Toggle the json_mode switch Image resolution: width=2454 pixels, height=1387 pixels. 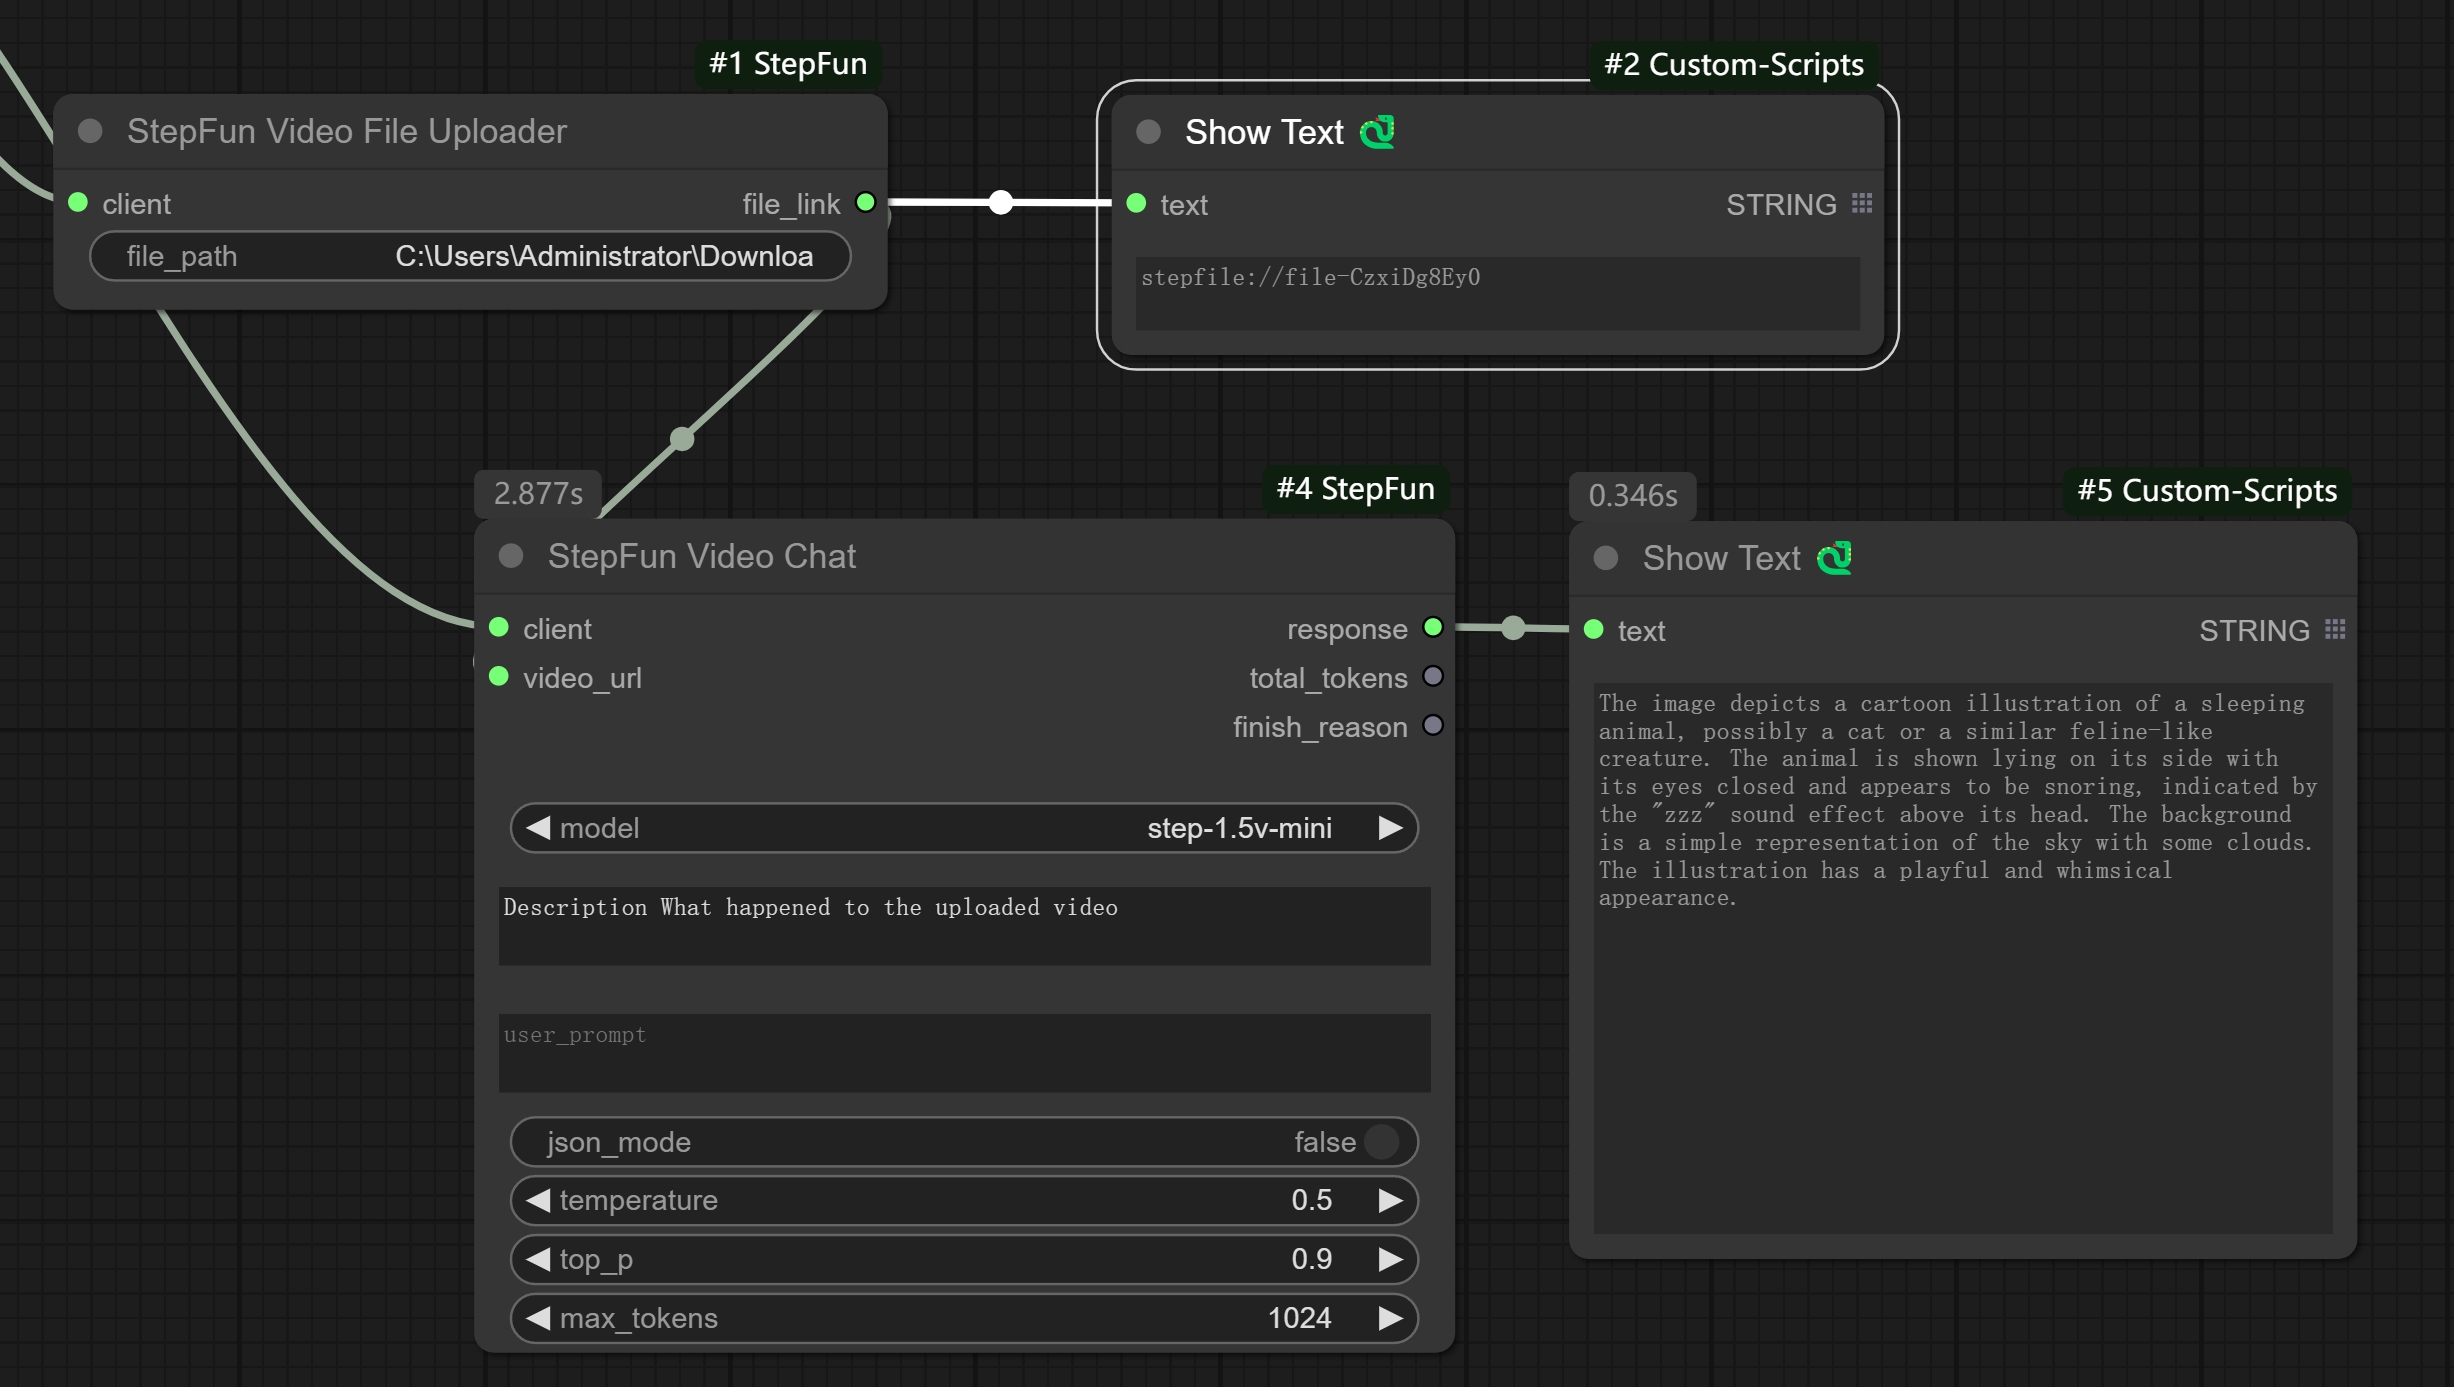click(x=1381, y=1142)
